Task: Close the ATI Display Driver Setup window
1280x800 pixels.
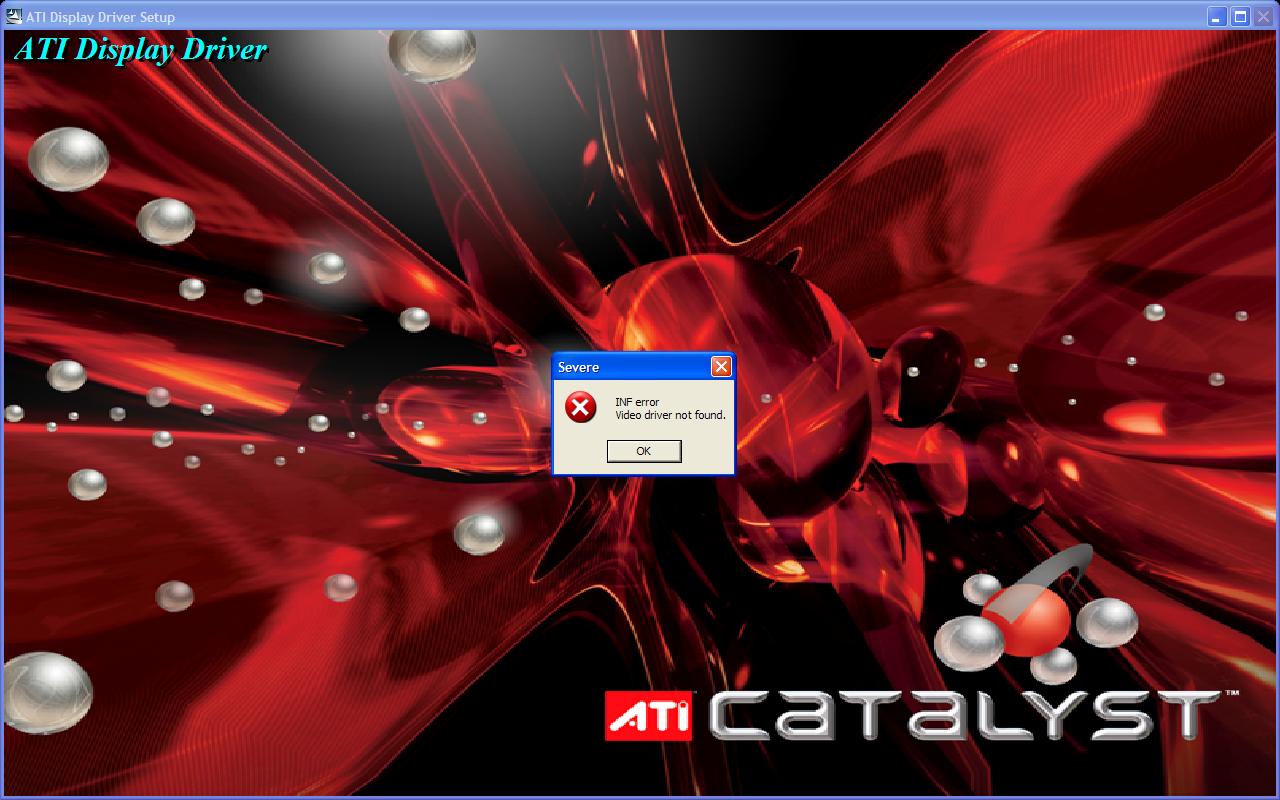Action: (x=1263, y=17)
